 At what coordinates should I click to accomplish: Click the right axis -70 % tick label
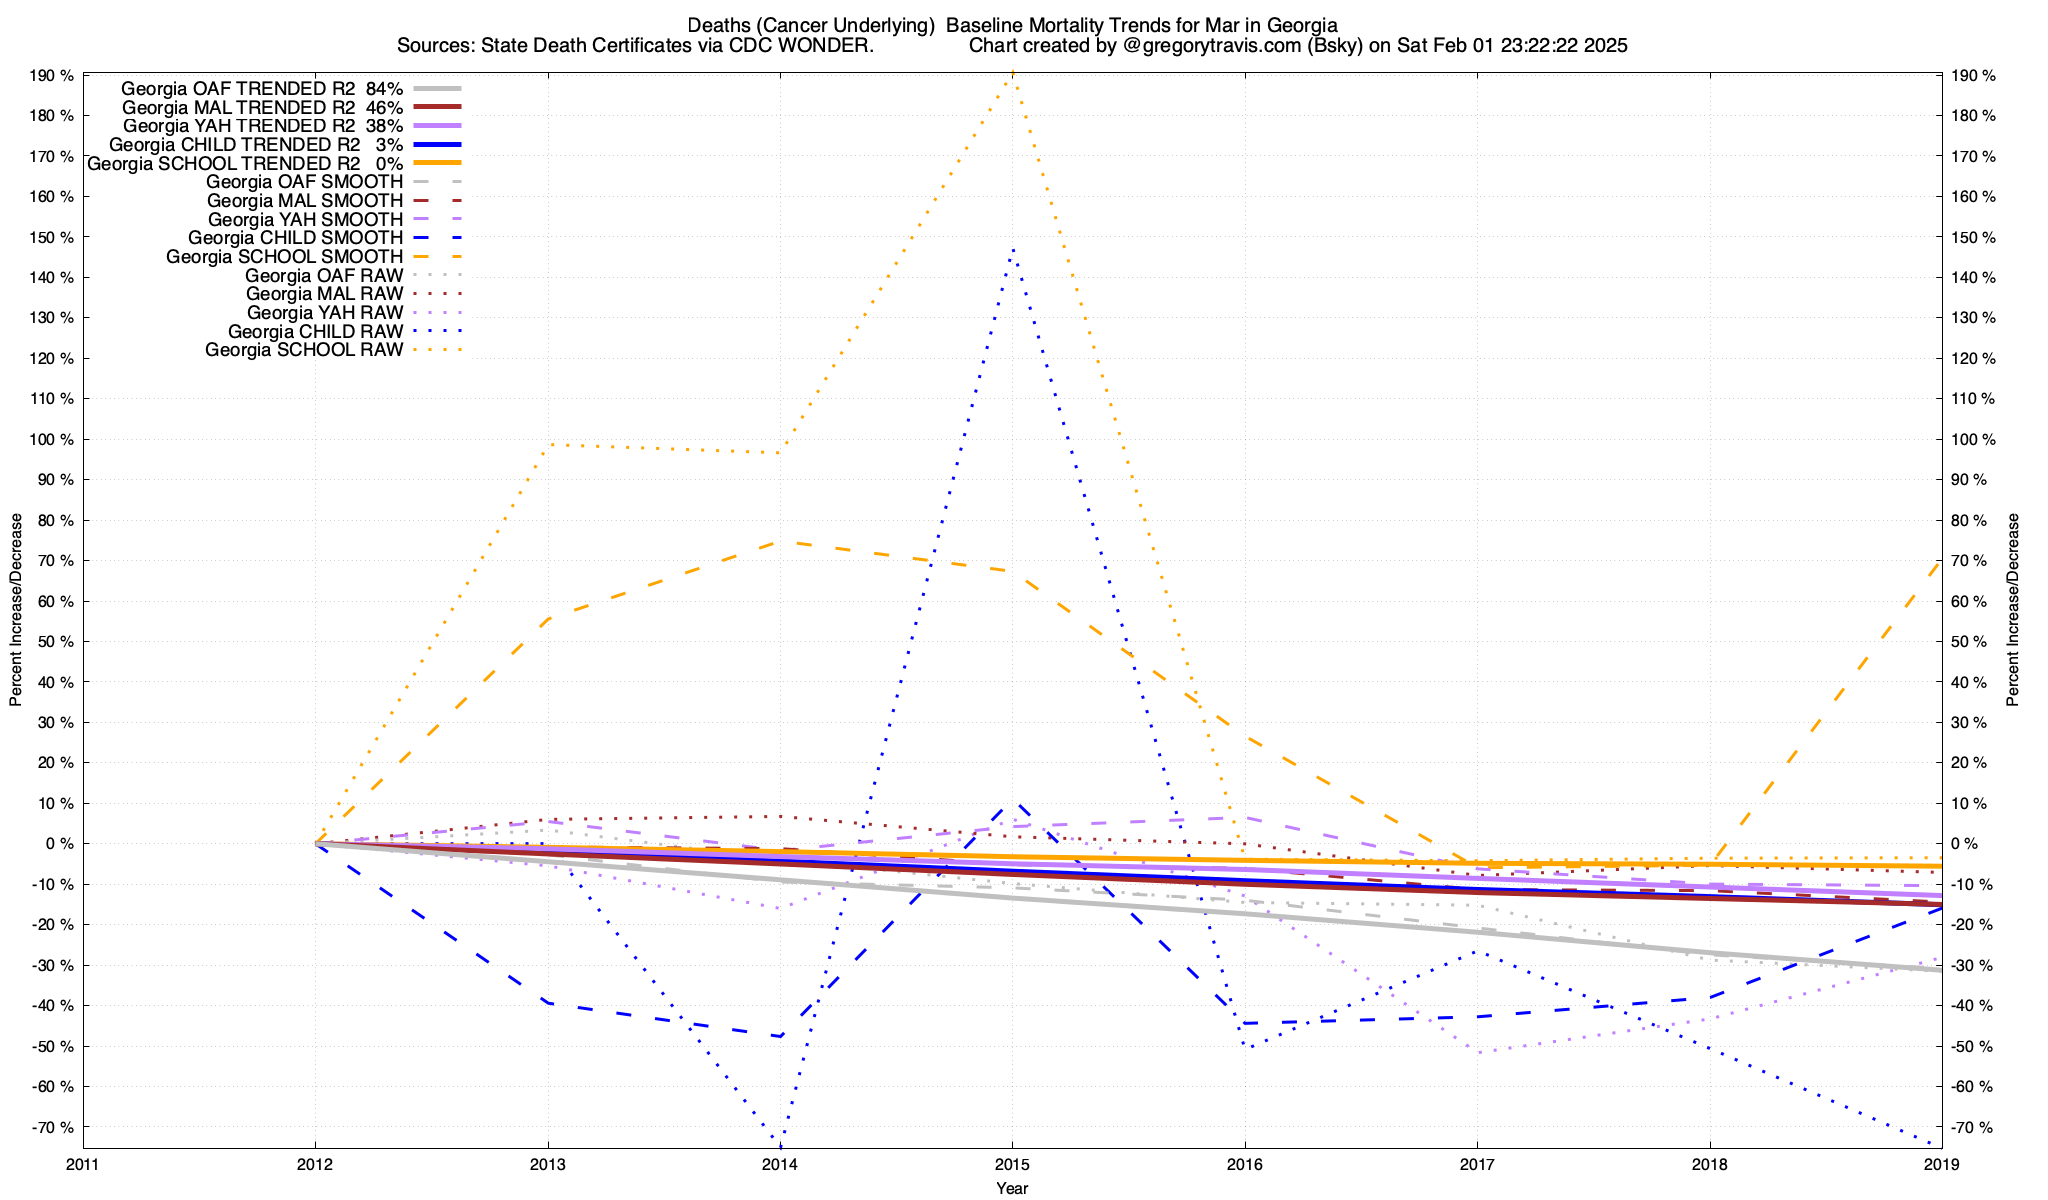click(x=1970, y=1128)
